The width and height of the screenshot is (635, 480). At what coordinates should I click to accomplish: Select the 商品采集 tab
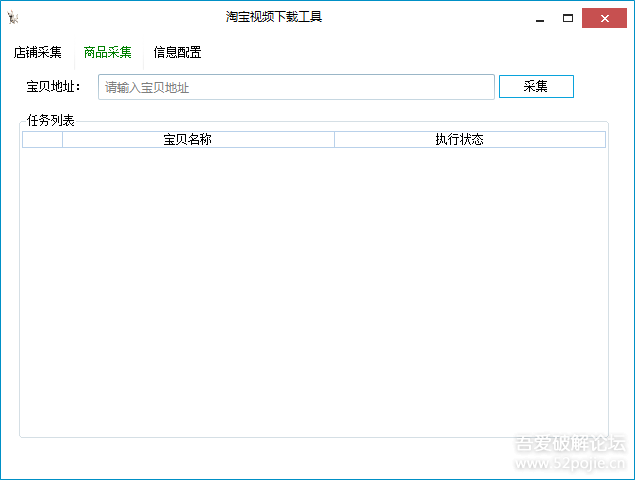(108, 53)
